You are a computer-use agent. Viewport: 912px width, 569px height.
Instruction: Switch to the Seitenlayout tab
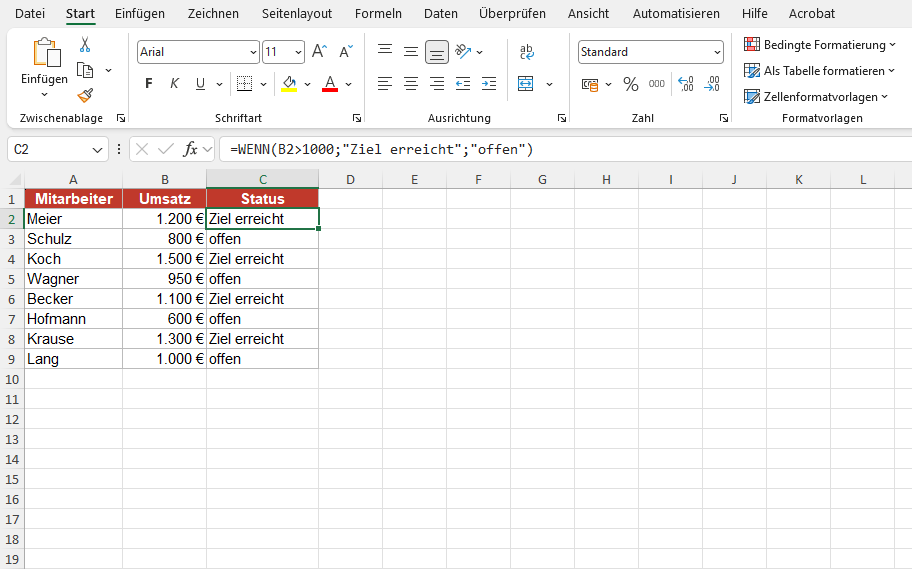coord(297,13)
